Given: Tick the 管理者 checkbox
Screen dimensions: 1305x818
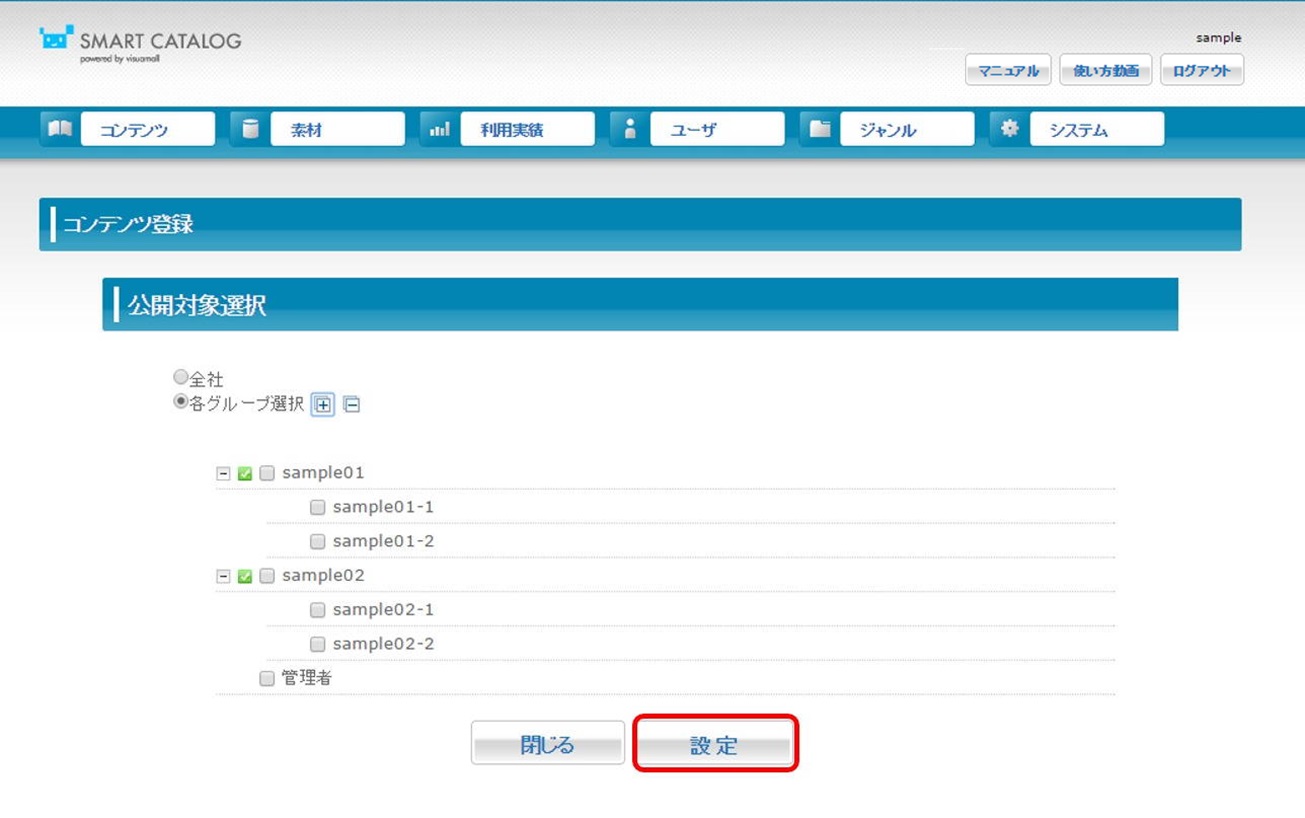Looking at the screenshot, I should (x=267, y=679).
